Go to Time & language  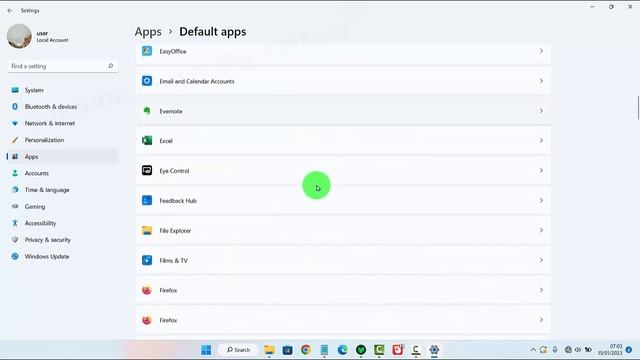coord(62,190)
